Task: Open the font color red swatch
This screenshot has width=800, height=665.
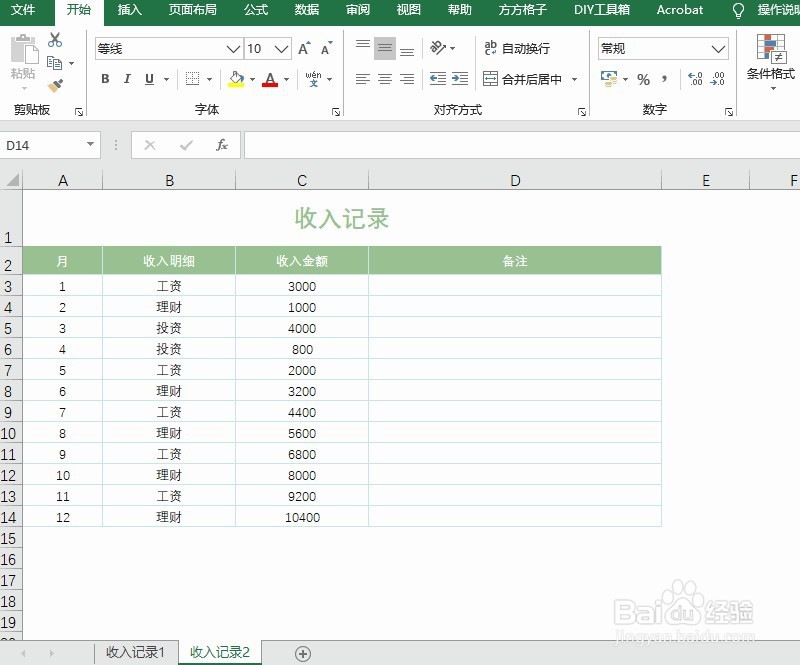Action: [x=270, y=83]
